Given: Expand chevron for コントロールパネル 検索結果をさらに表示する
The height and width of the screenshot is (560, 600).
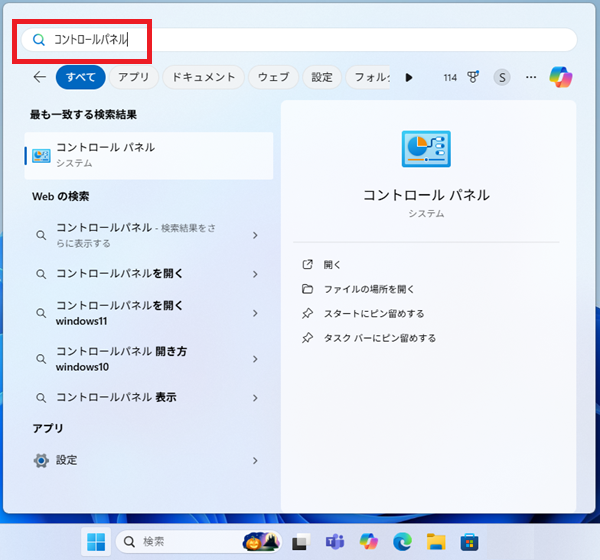Looking at the screenshot, I should click(x=255, y=235).
